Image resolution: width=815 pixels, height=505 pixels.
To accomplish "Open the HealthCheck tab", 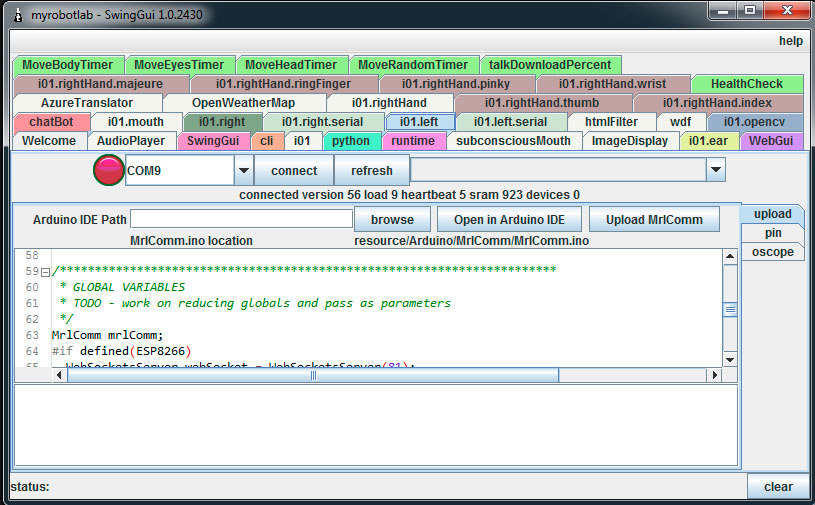I will click(747, 84).
